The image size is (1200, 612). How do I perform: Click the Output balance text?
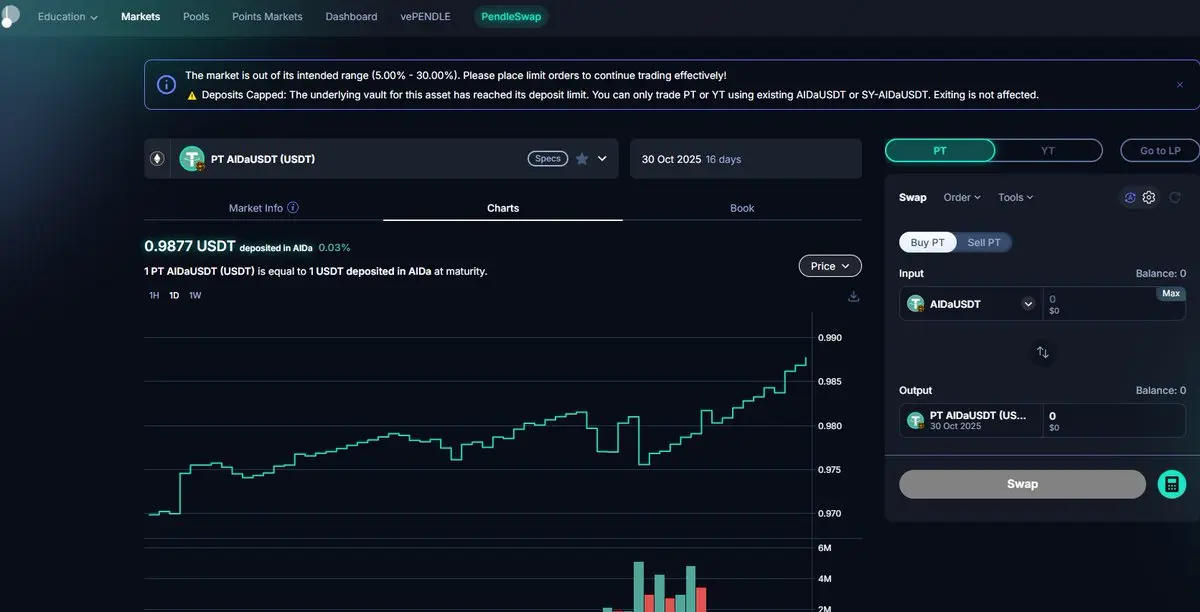pyautogui.click(x=1161, y=390)
